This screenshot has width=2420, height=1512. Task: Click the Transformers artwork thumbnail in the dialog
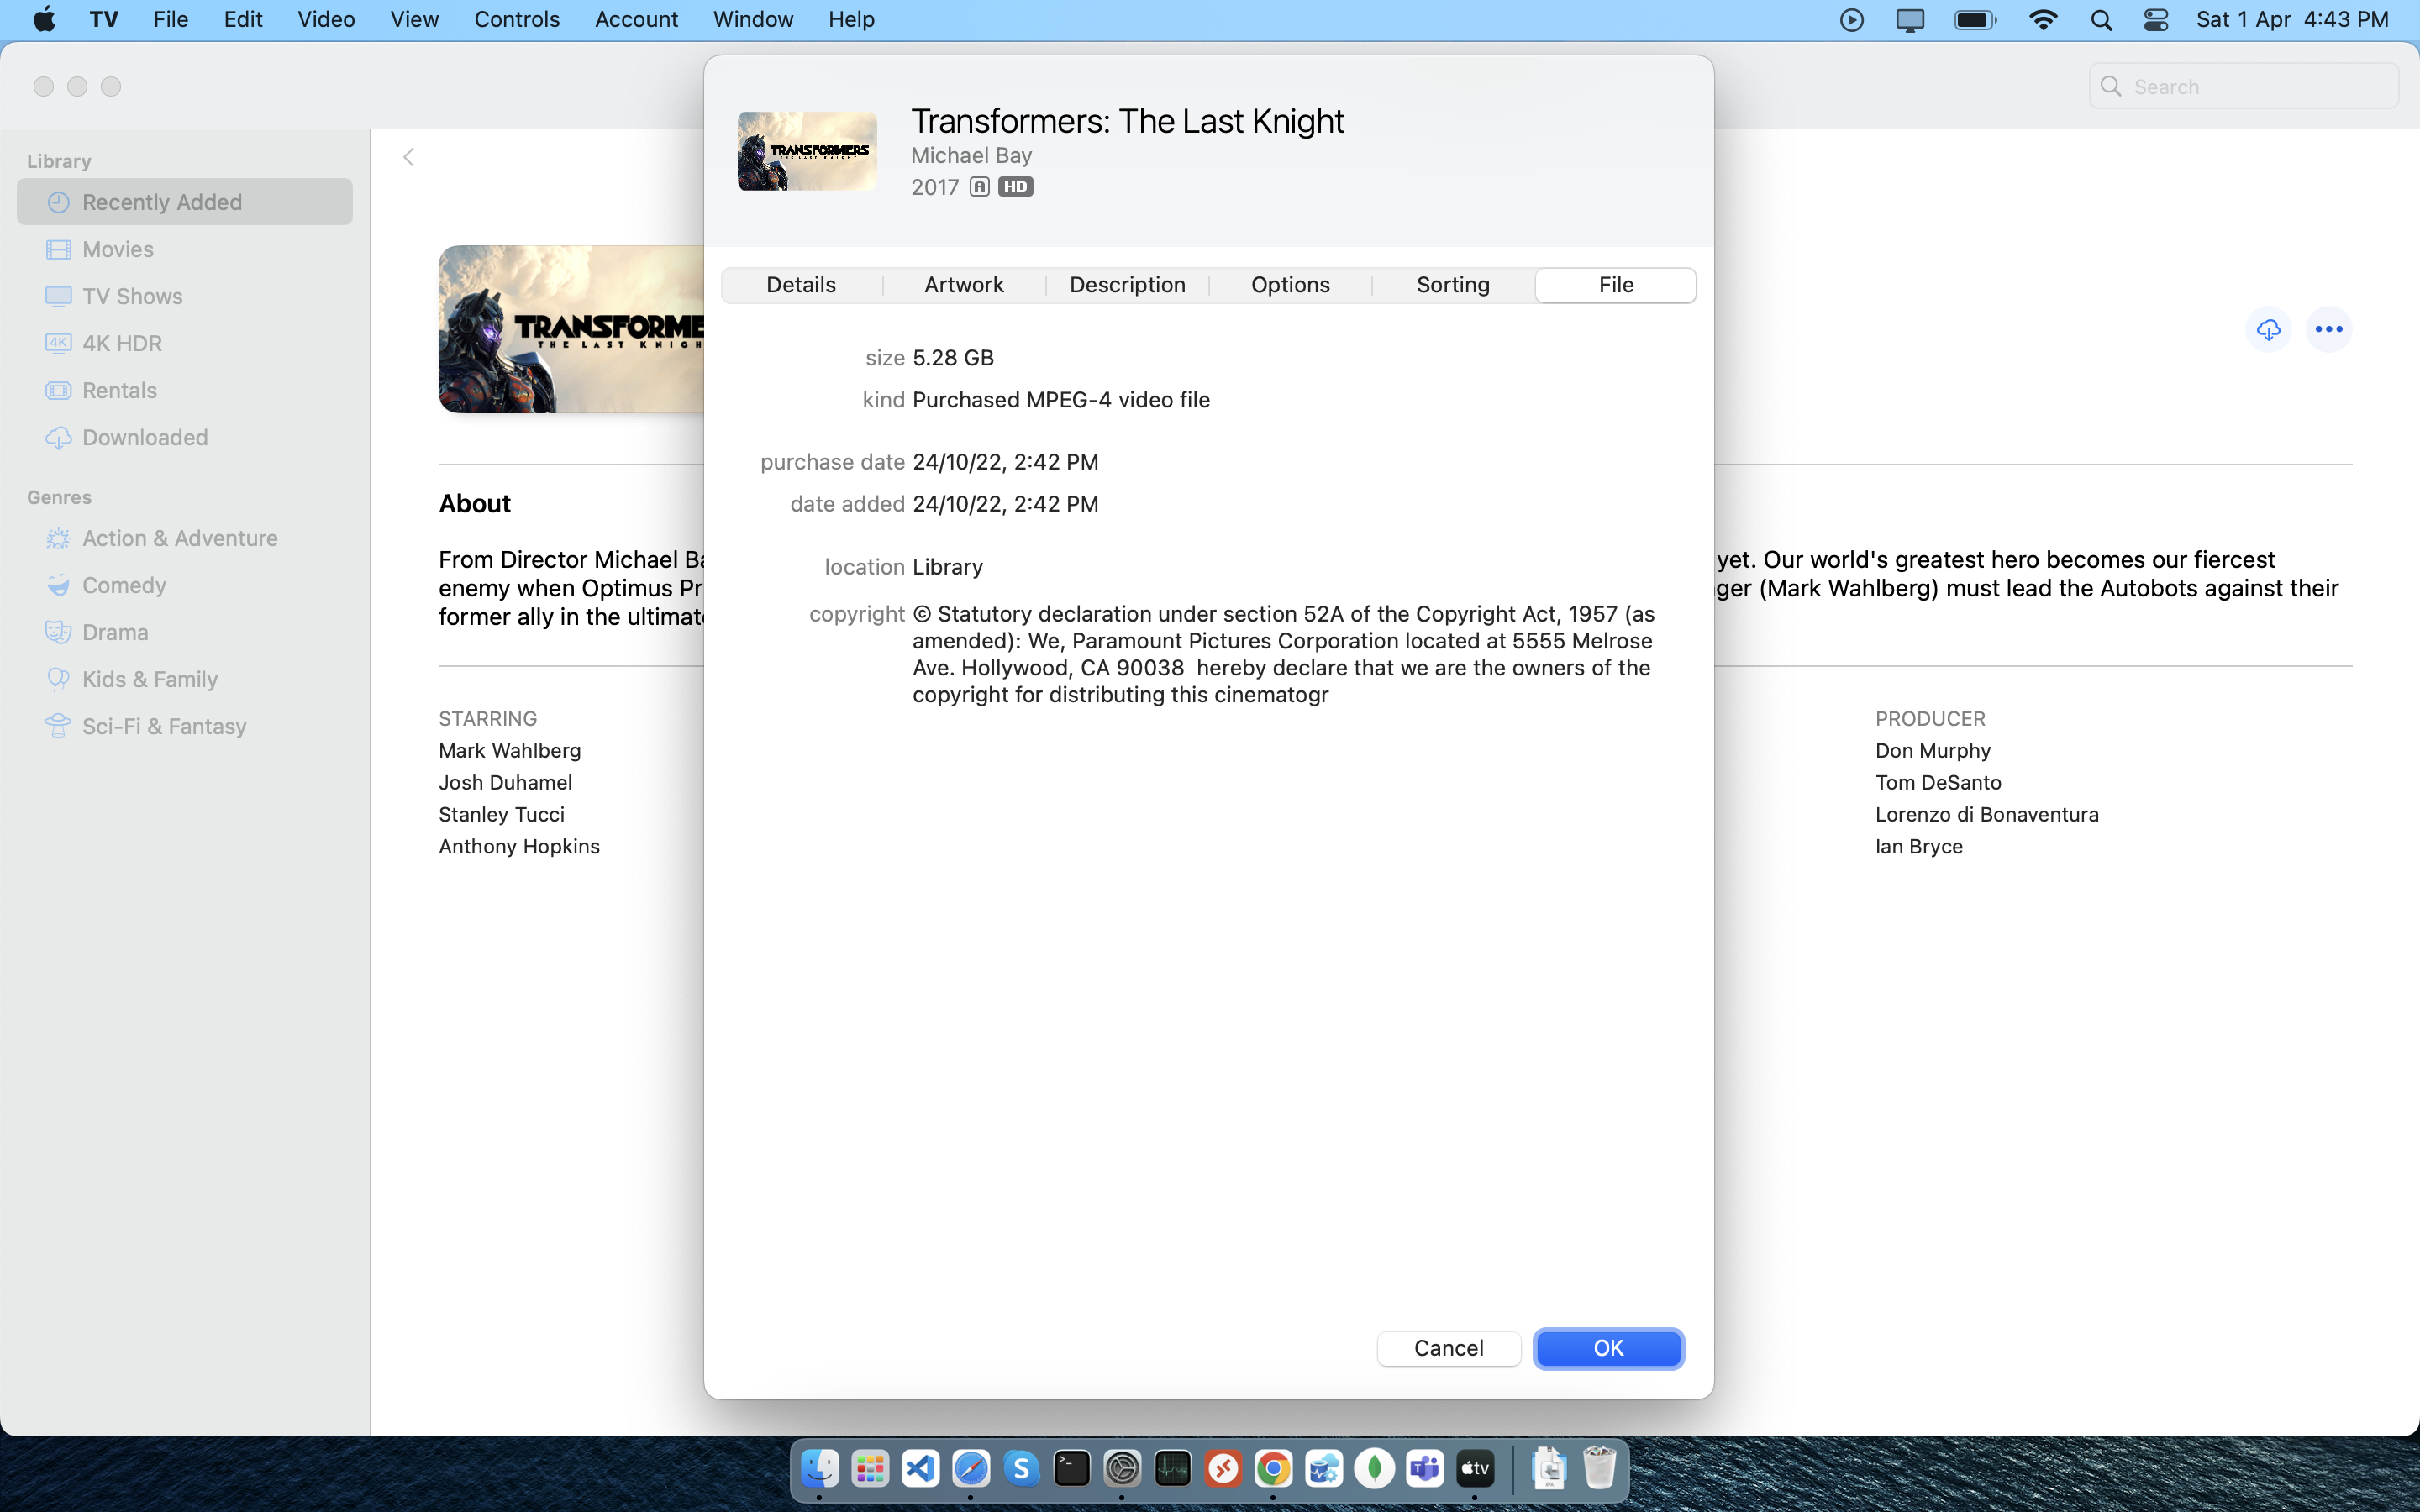807,151
